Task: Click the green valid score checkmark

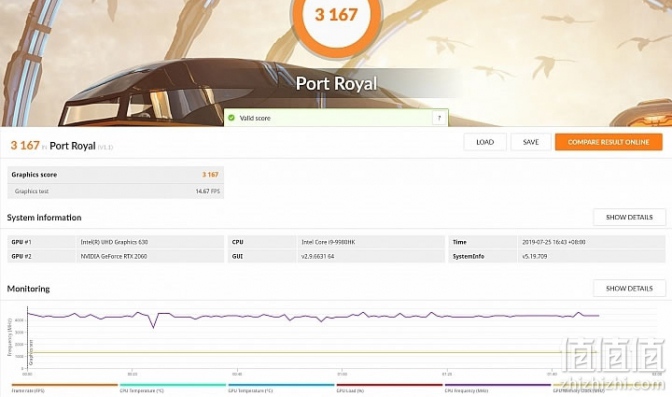Action: [231, 118]
